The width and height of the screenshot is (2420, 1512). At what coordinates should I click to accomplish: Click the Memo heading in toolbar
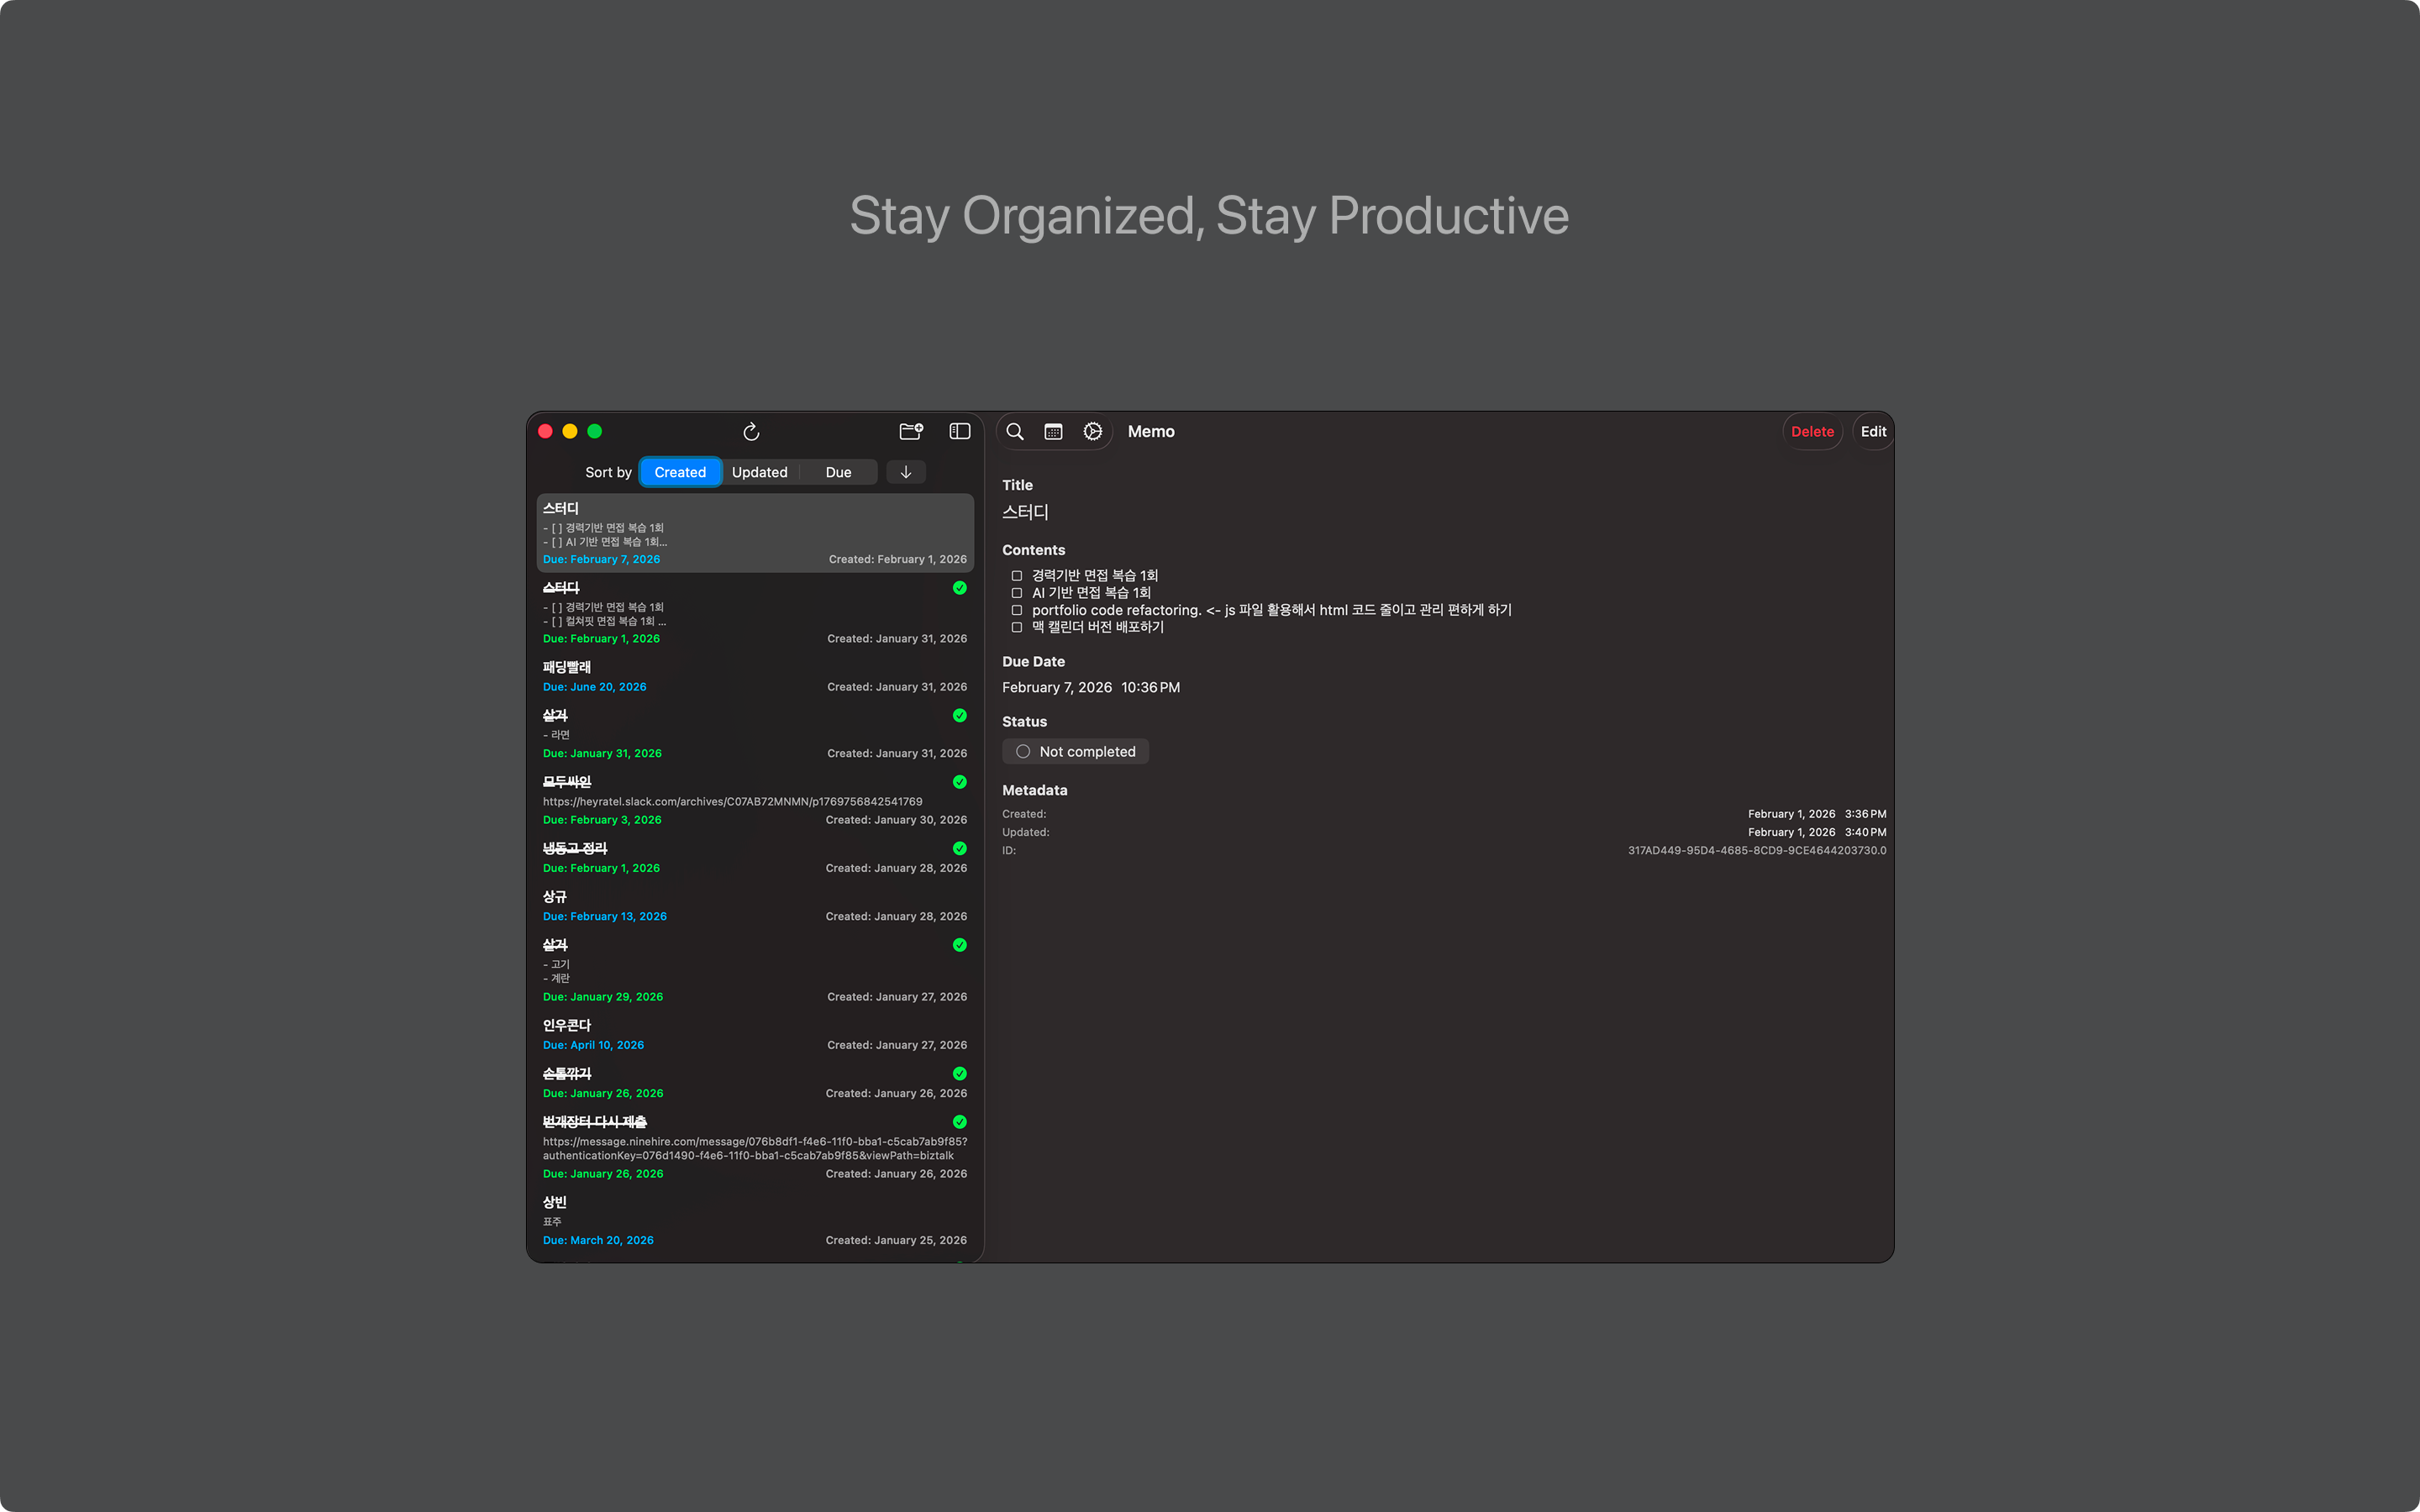coord(1151,432)
